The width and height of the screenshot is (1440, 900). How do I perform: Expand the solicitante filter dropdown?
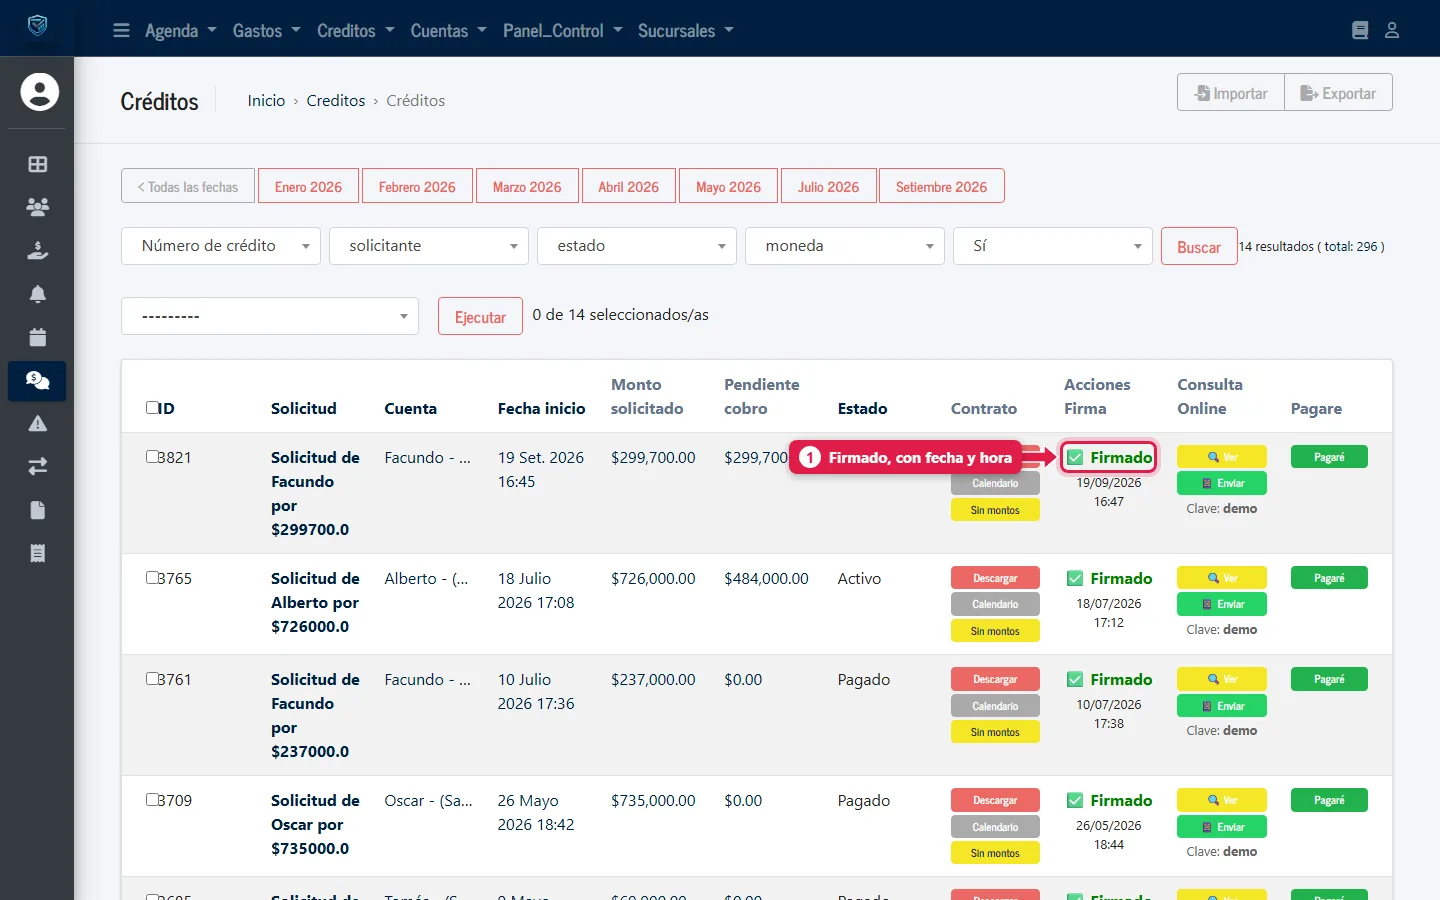(x=429, y=246)
